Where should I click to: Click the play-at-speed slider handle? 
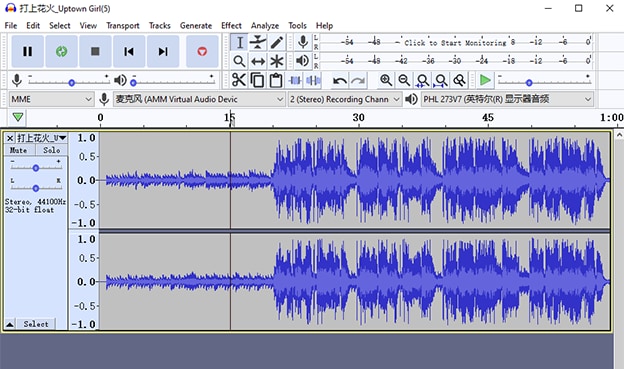[529, 83]
